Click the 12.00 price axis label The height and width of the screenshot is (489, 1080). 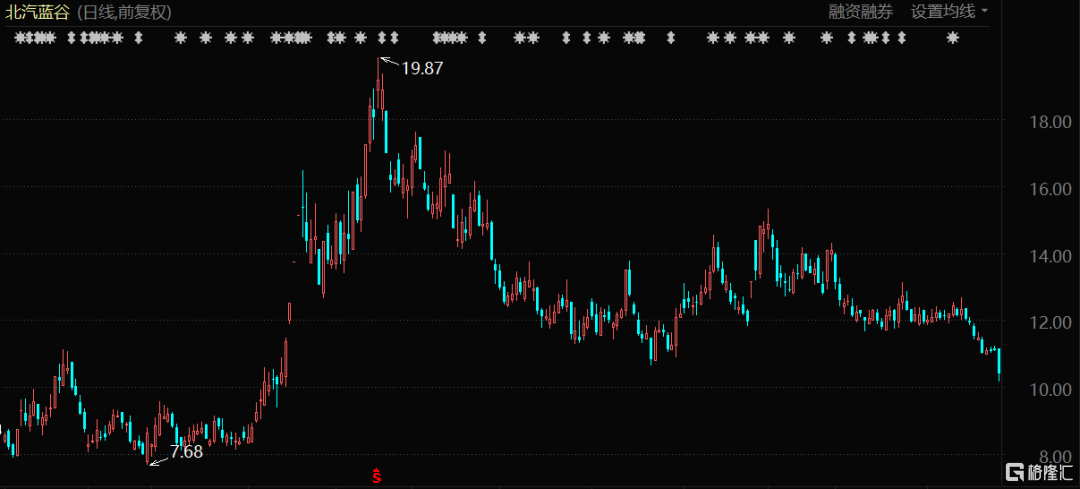(x=1048, y=323)
